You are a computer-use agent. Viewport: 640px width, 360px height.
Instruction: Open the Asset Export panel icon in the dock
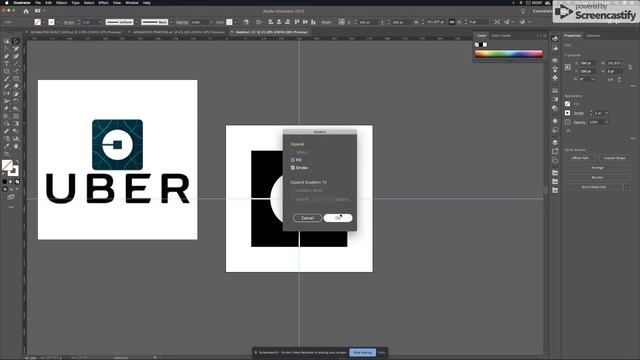tap(555, 151)
